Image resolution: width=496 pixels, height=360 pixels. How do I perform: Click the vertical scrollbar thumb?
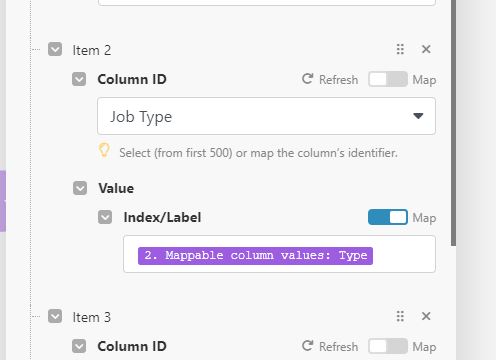click(454, 123)
